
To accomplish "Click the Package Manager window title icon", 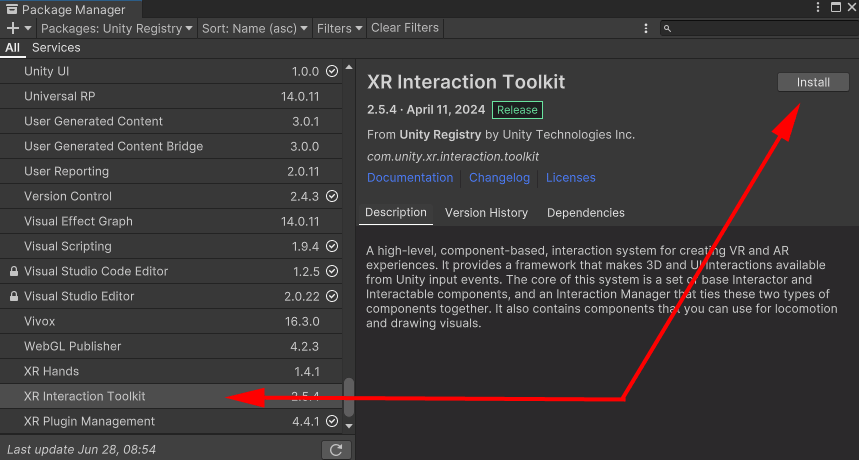I will [x=10, y=9].
